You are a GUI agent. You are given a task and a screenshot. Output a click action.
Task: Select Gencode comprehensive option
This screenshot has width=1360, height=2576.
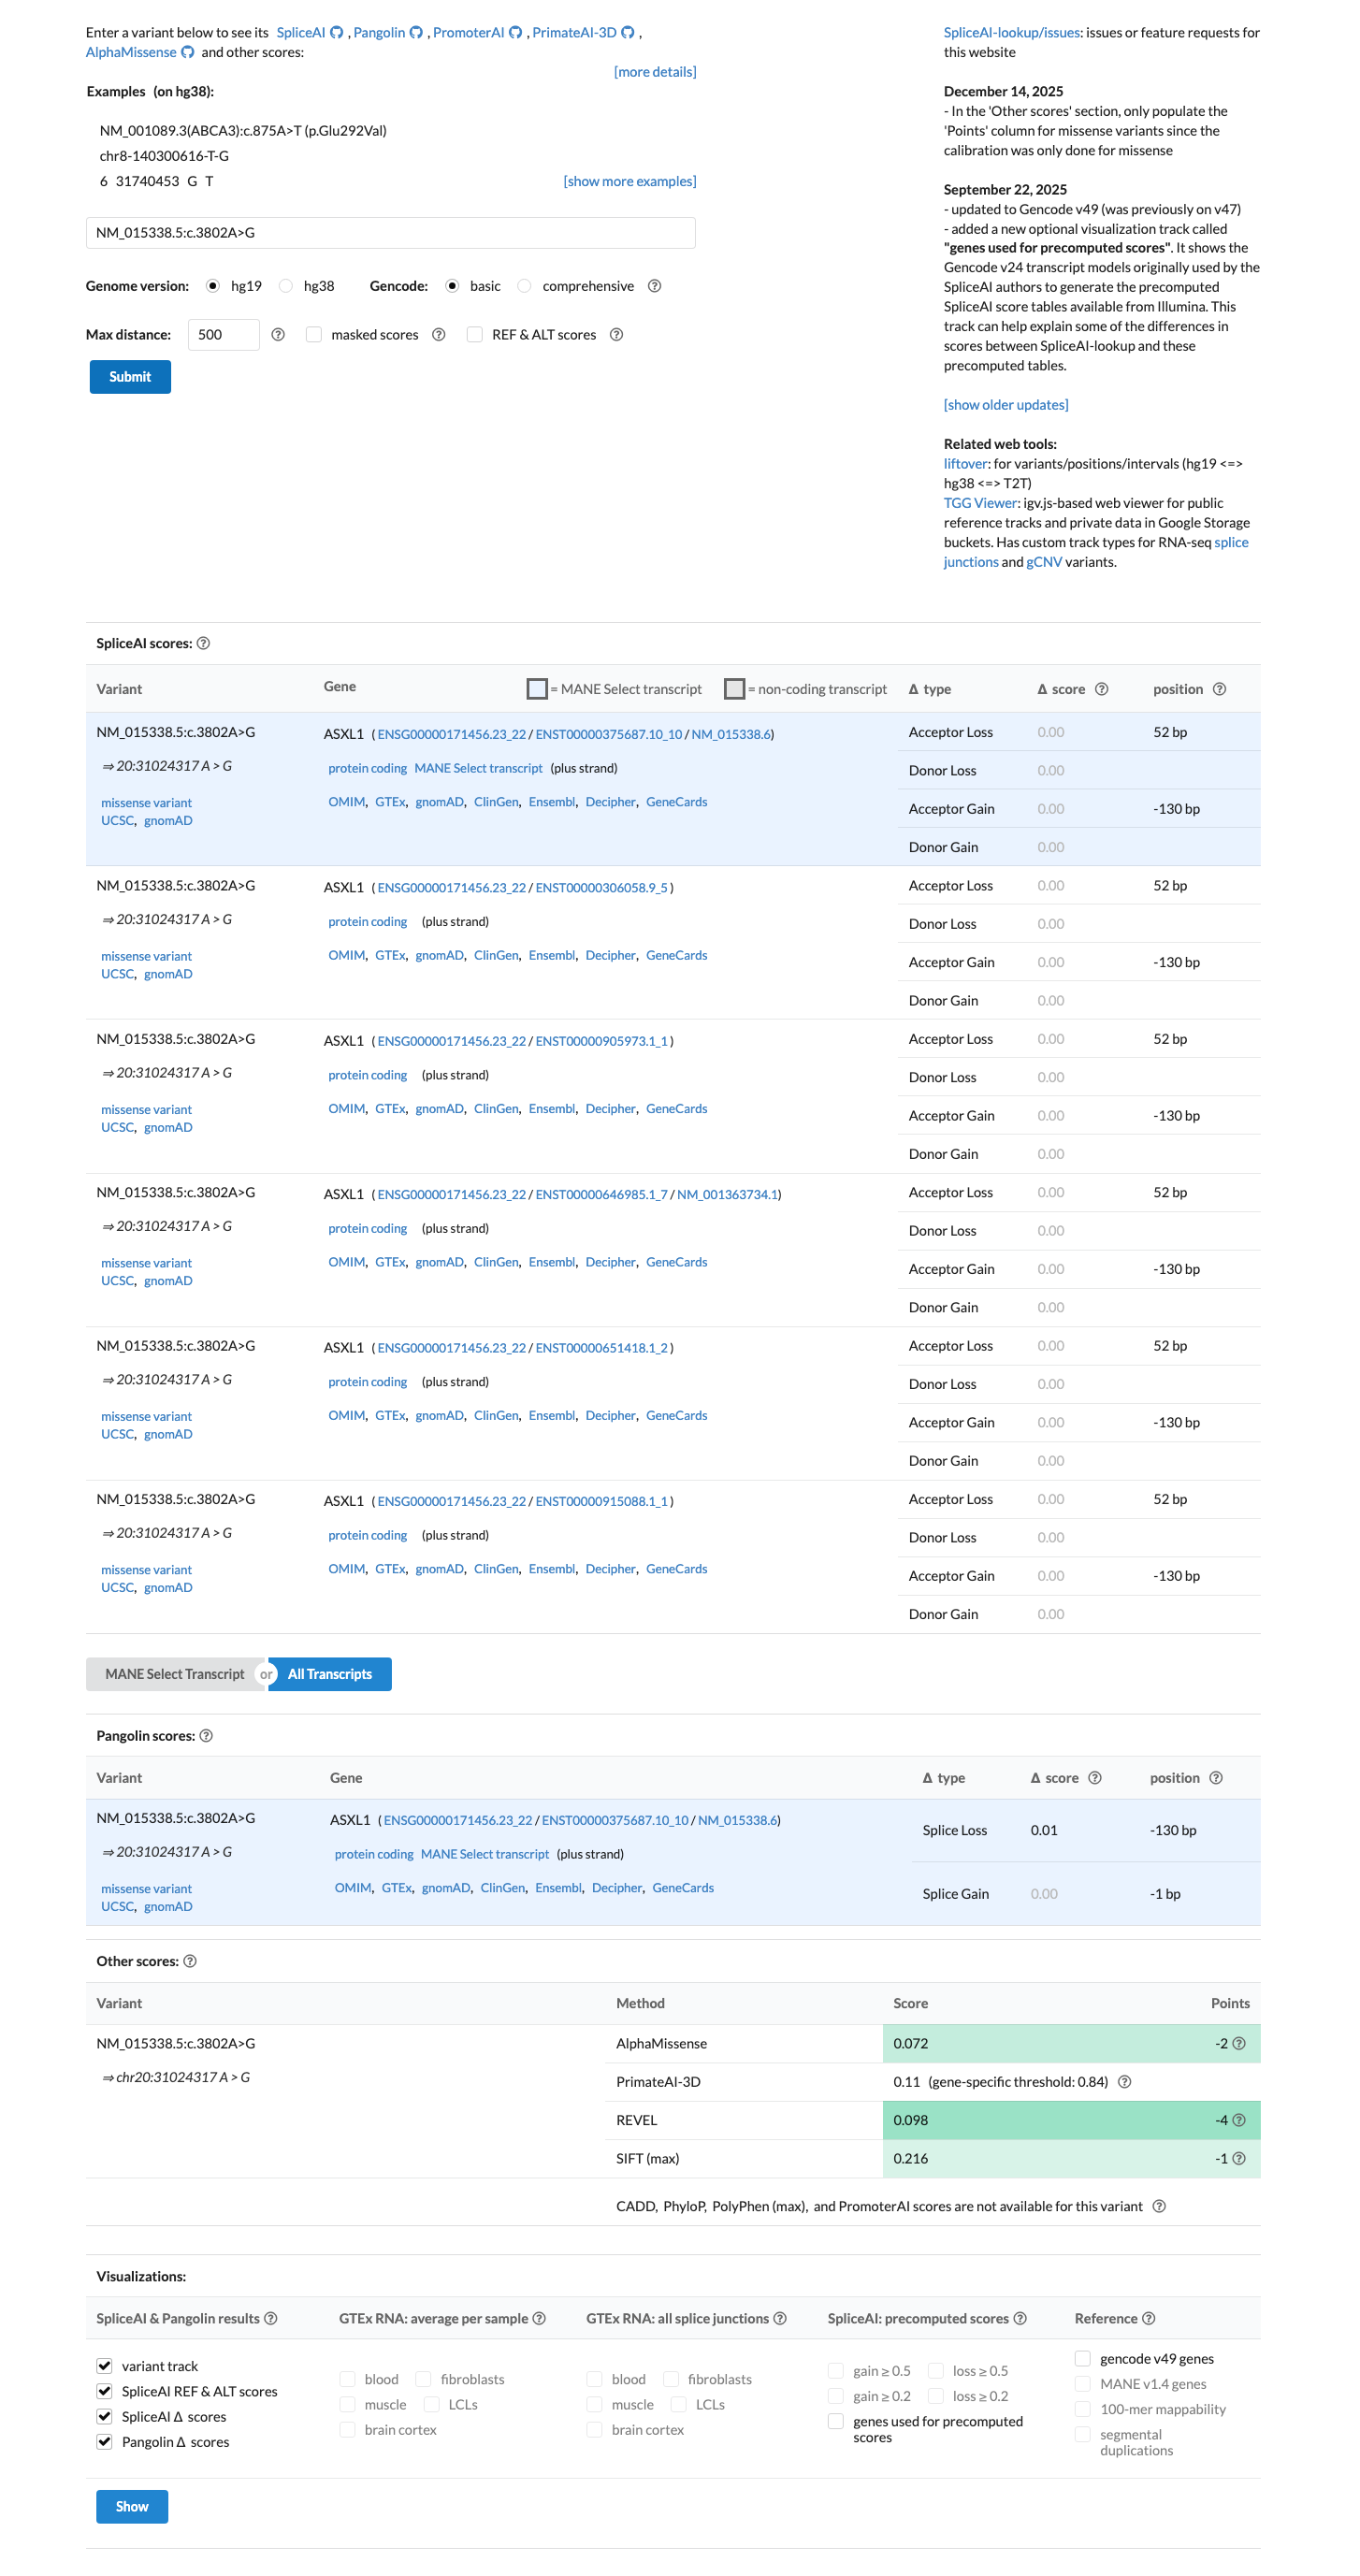[524, 286]
